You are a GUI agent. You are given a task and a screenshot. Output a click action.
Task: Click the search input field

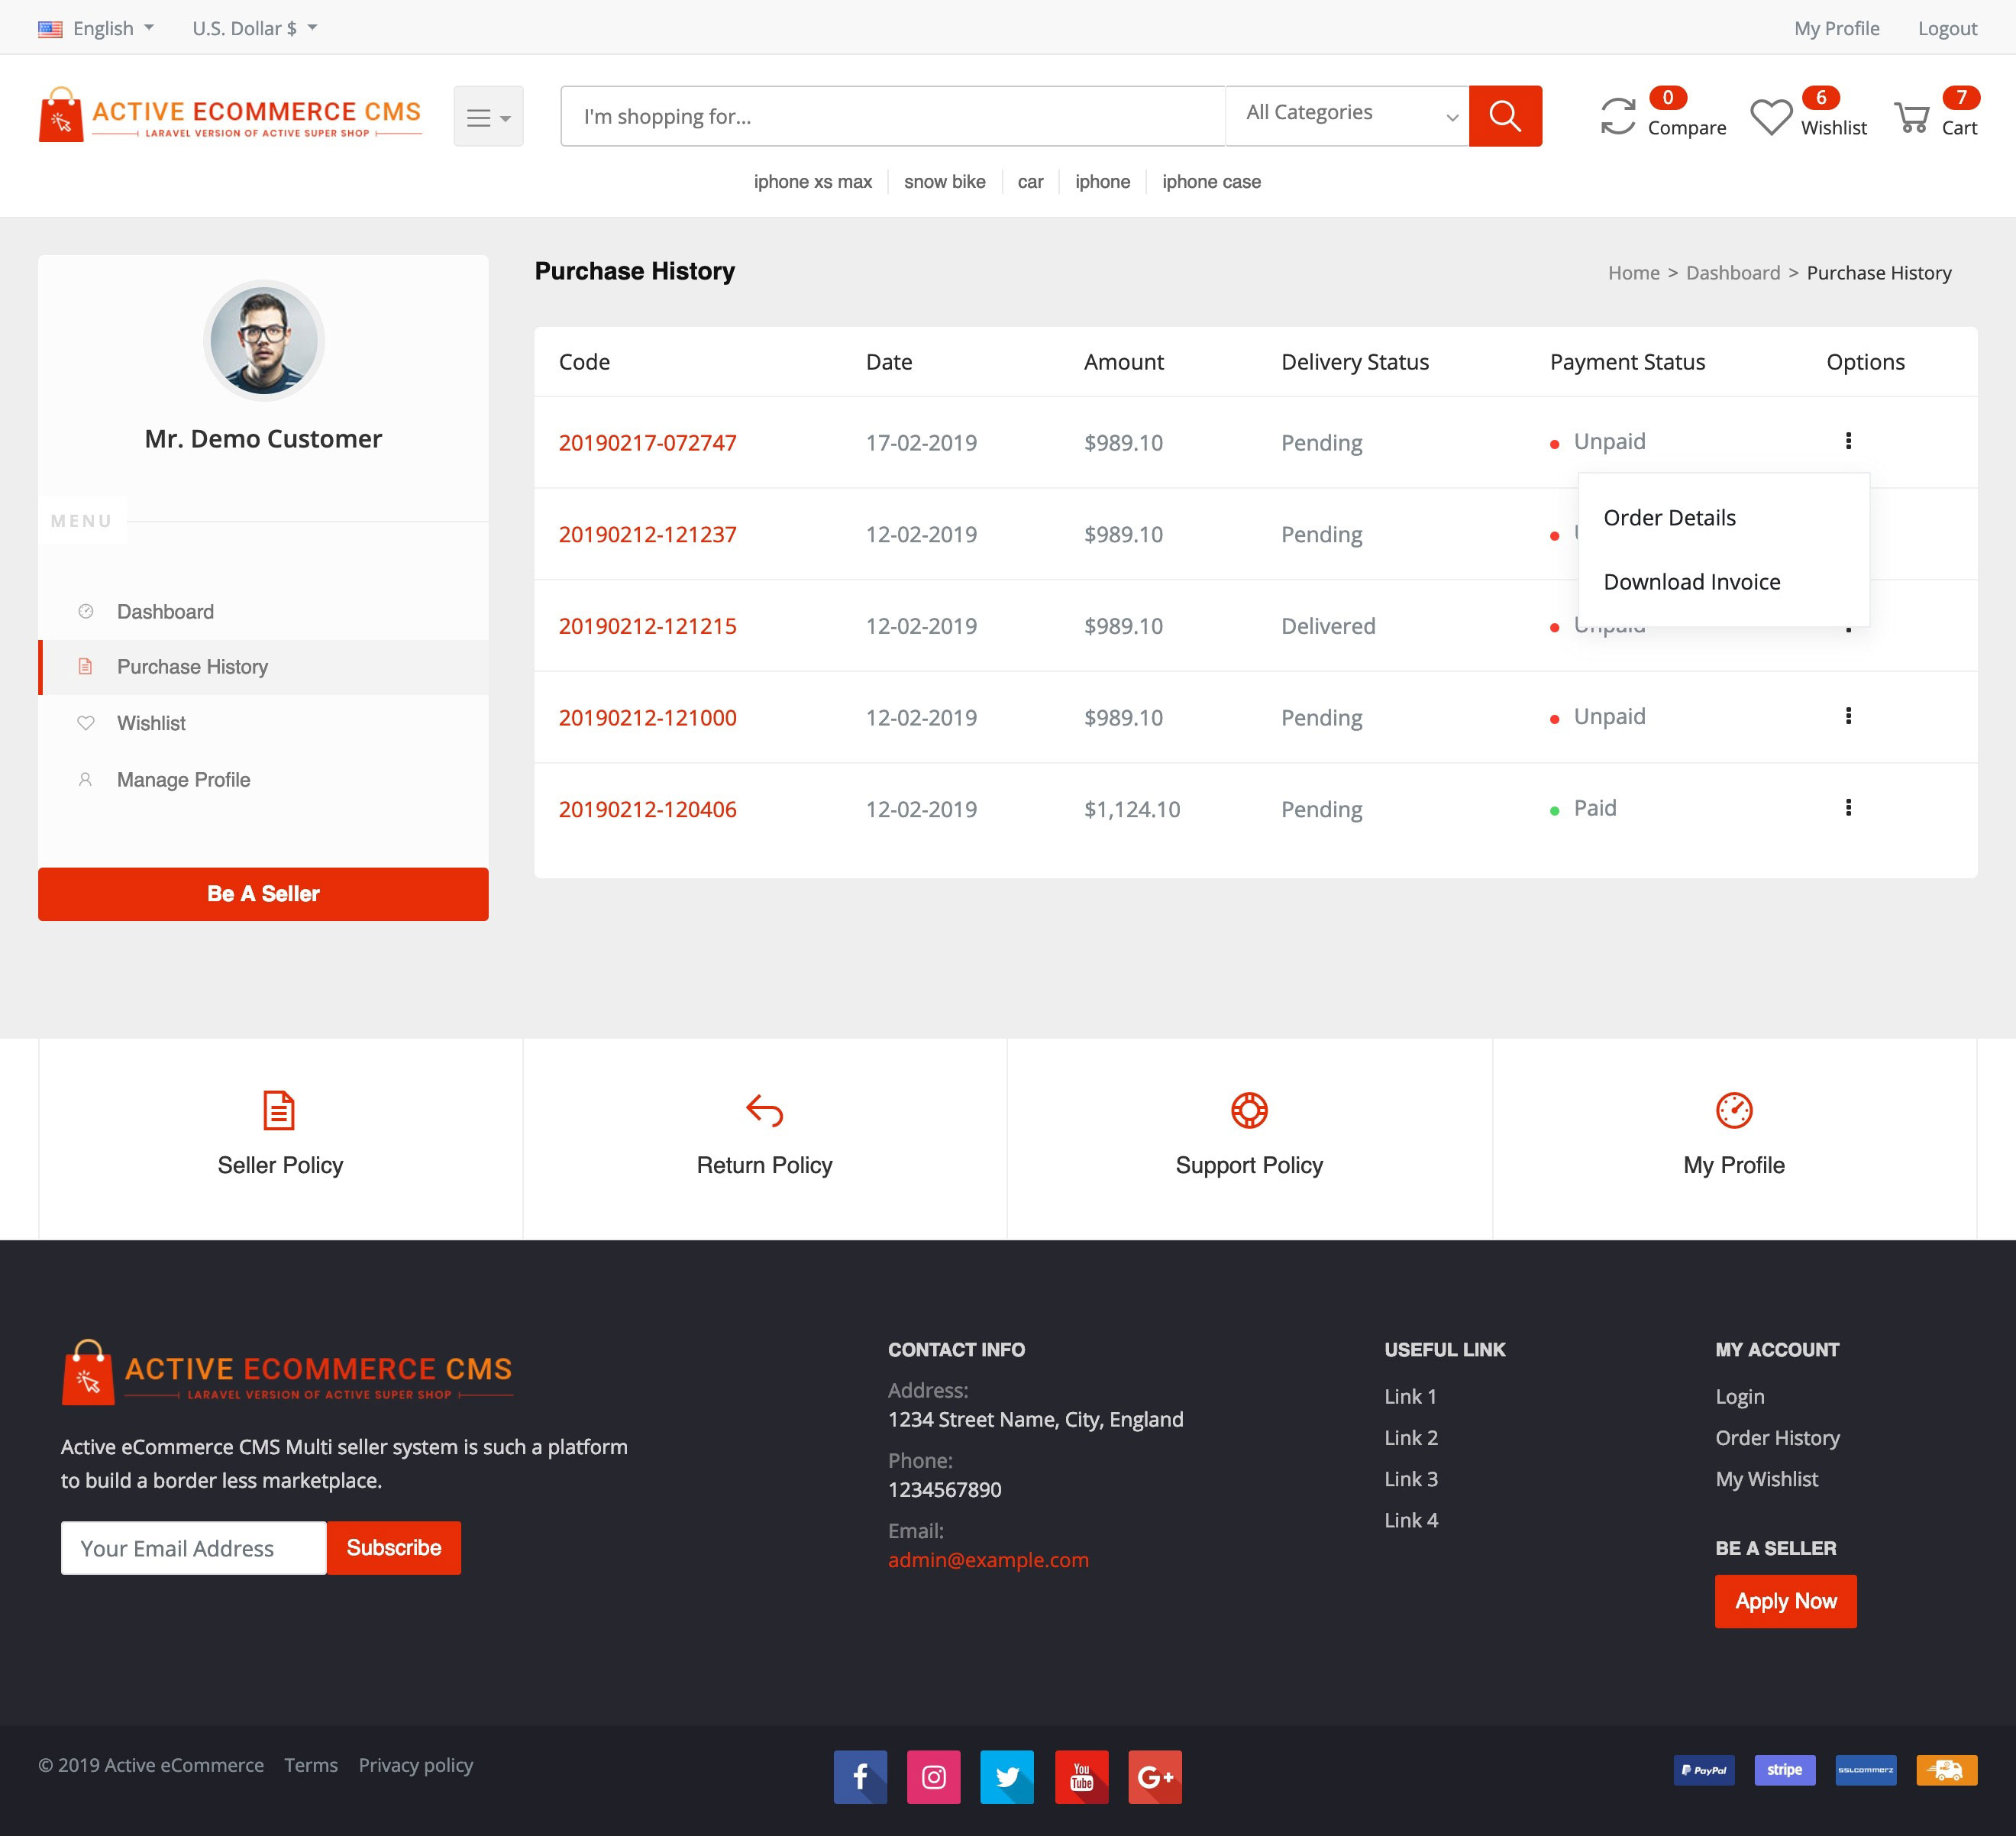[x=893, y=116]
